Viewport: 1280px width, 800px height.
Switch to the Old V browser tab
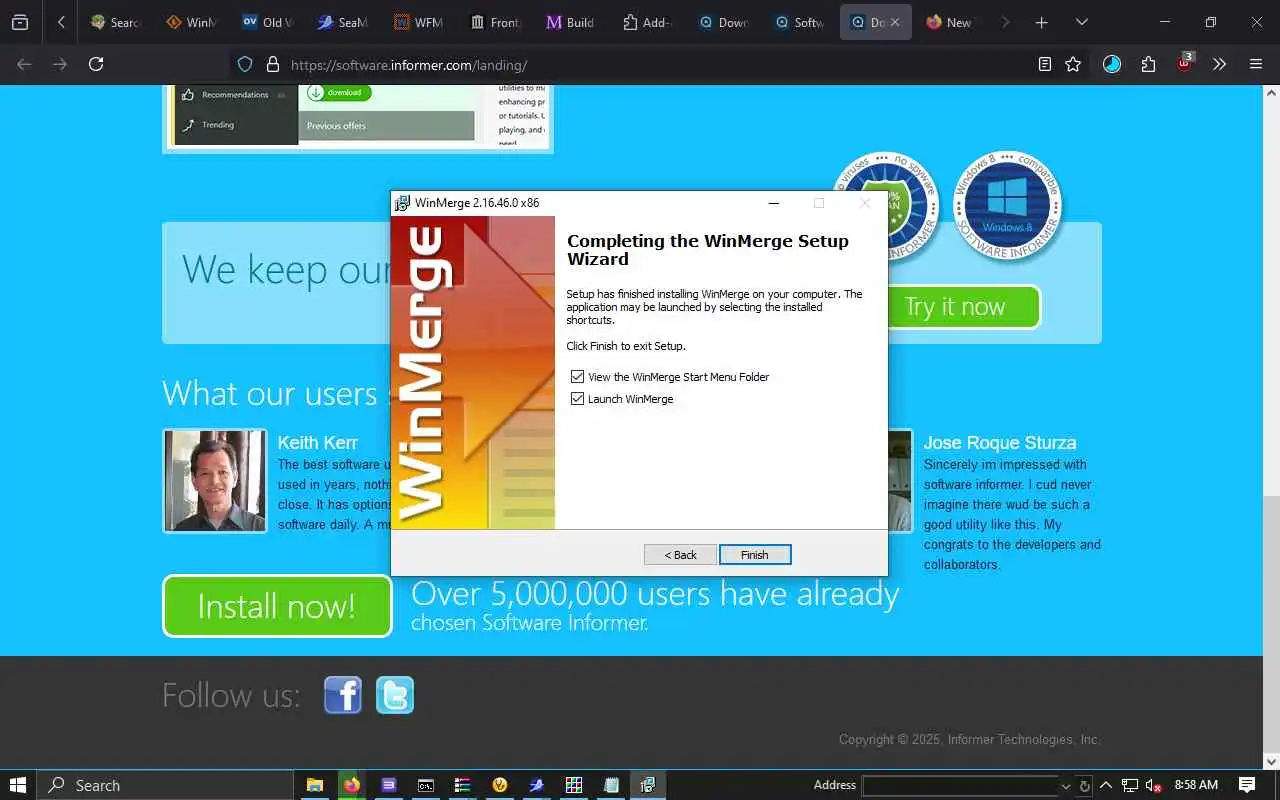(x=267, y=22)
